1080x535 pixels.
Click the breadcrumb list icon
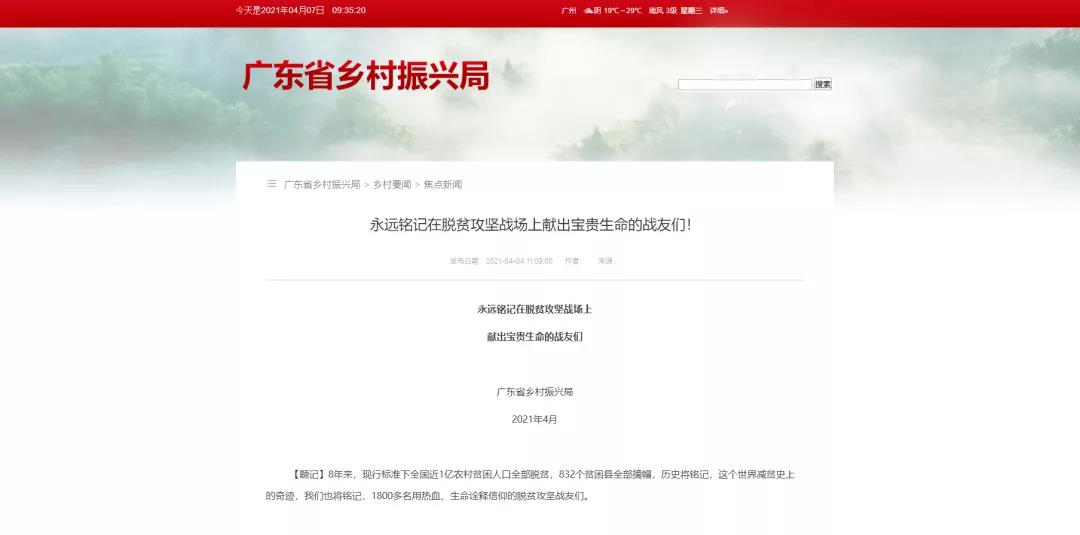(x=271, y=184)
